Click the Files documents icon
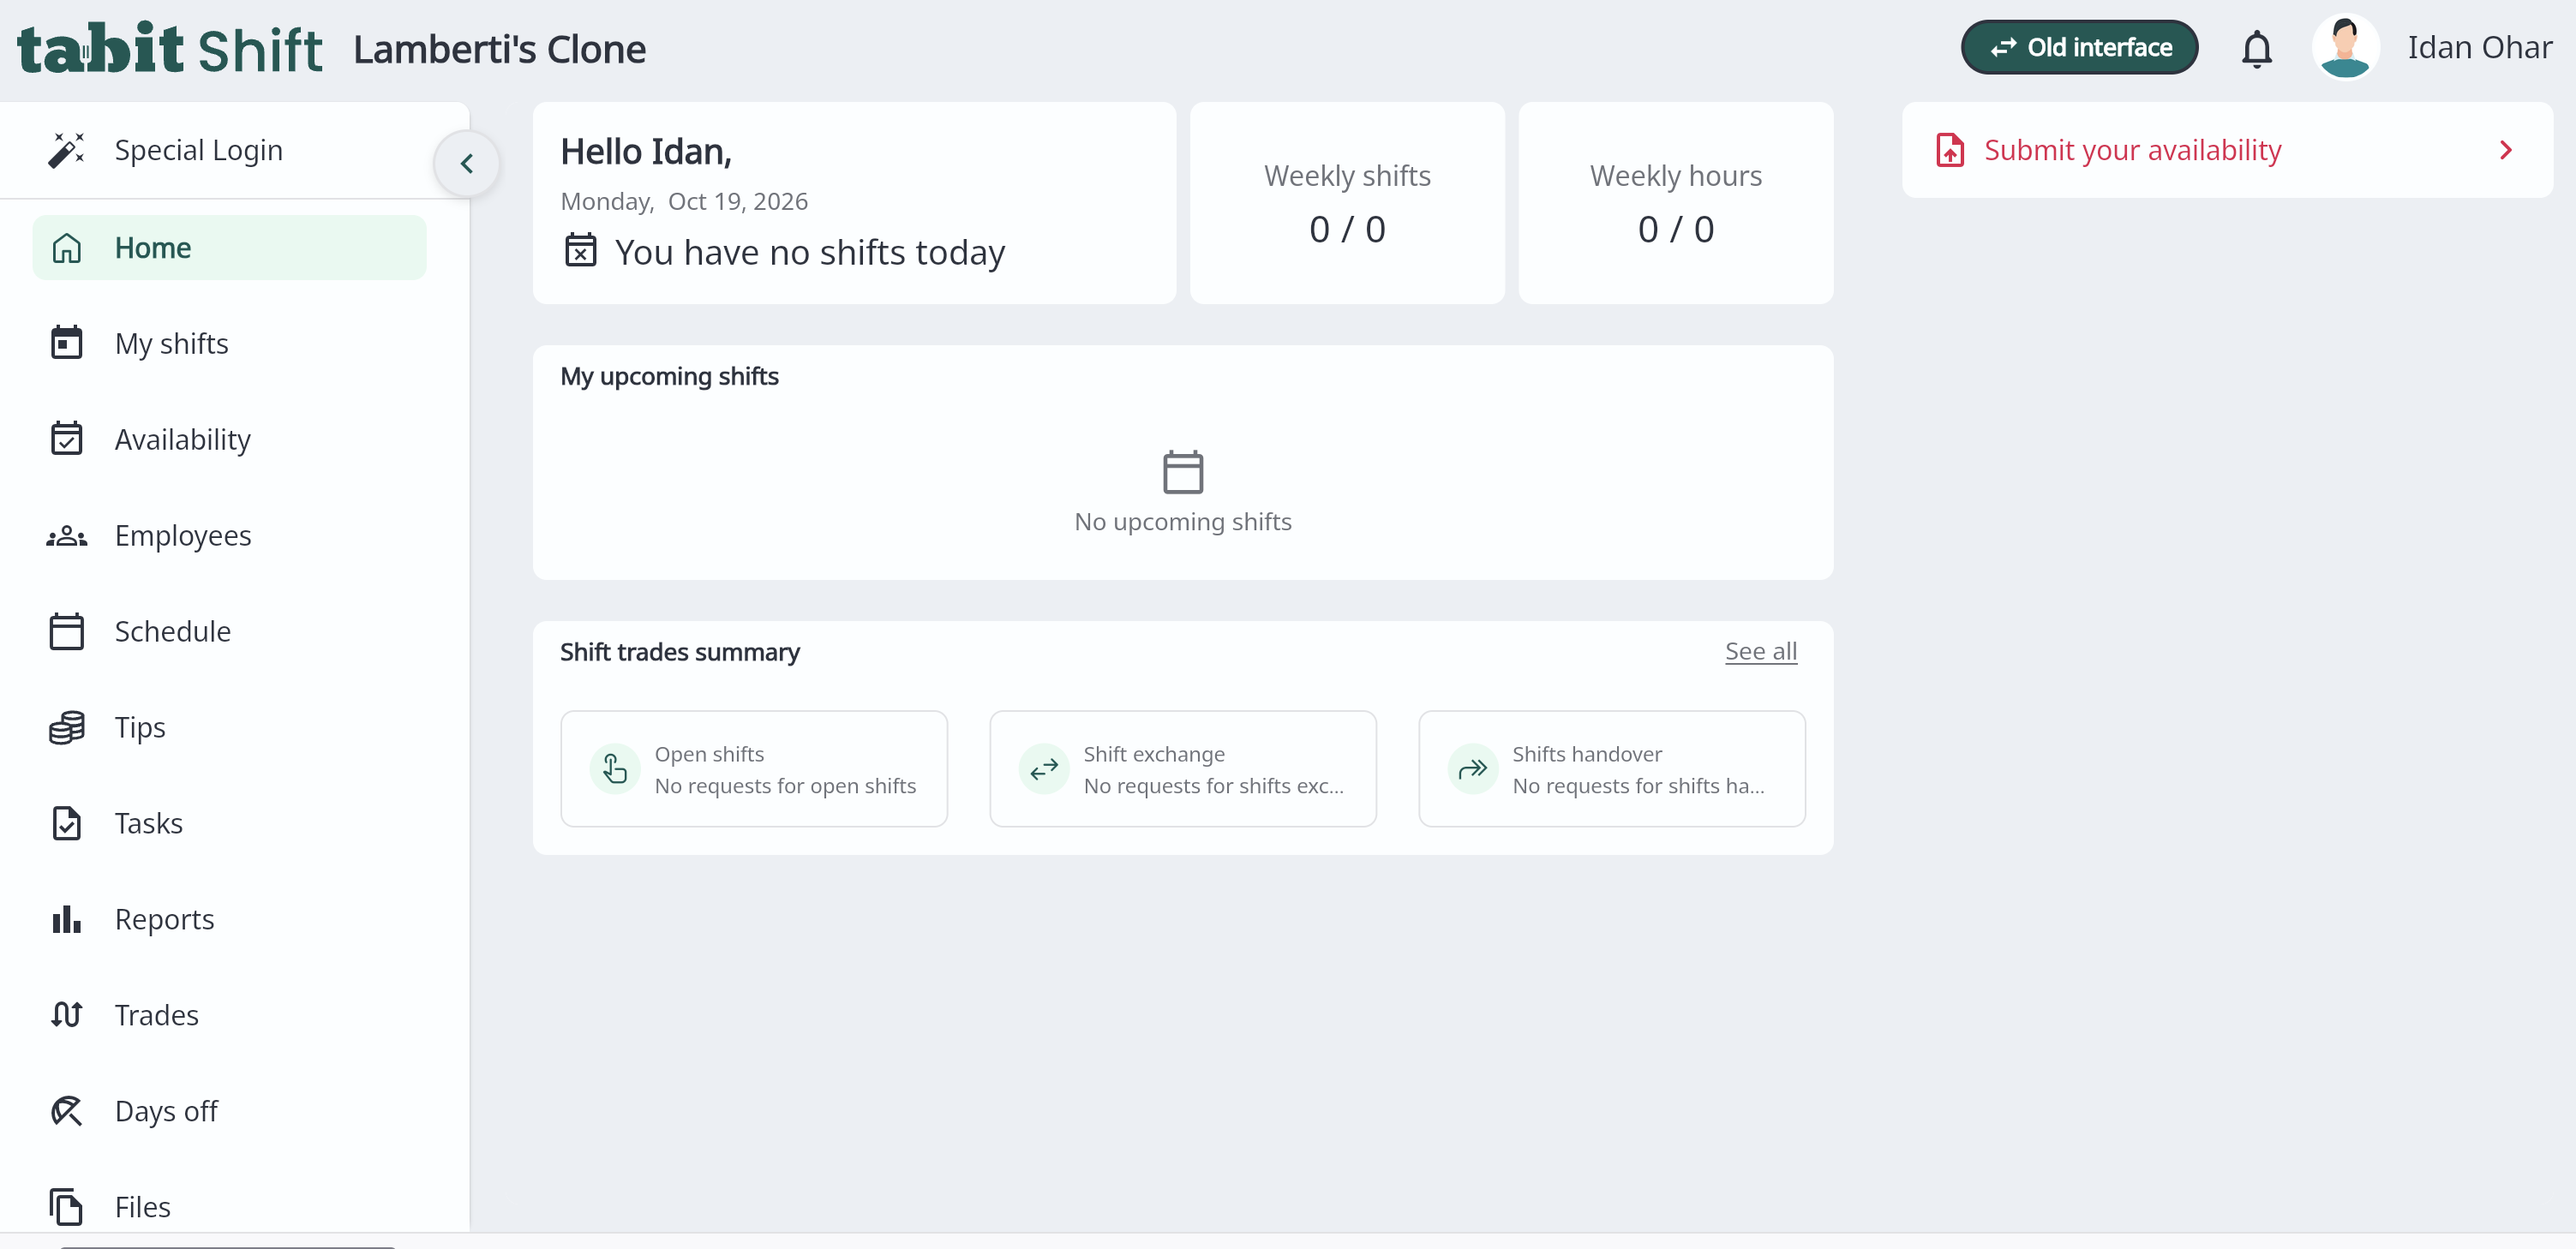2576x1249 pixels. coord(66,1207)
